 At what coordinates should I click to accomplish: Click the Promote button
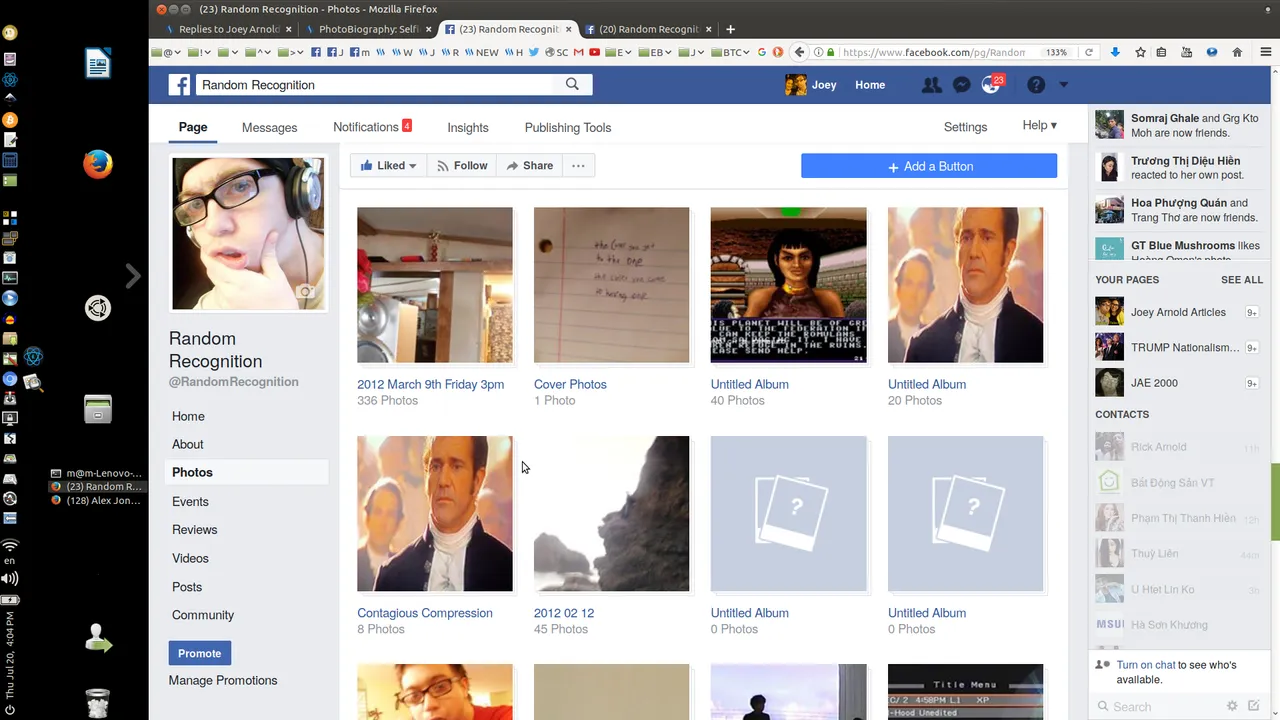200,653
